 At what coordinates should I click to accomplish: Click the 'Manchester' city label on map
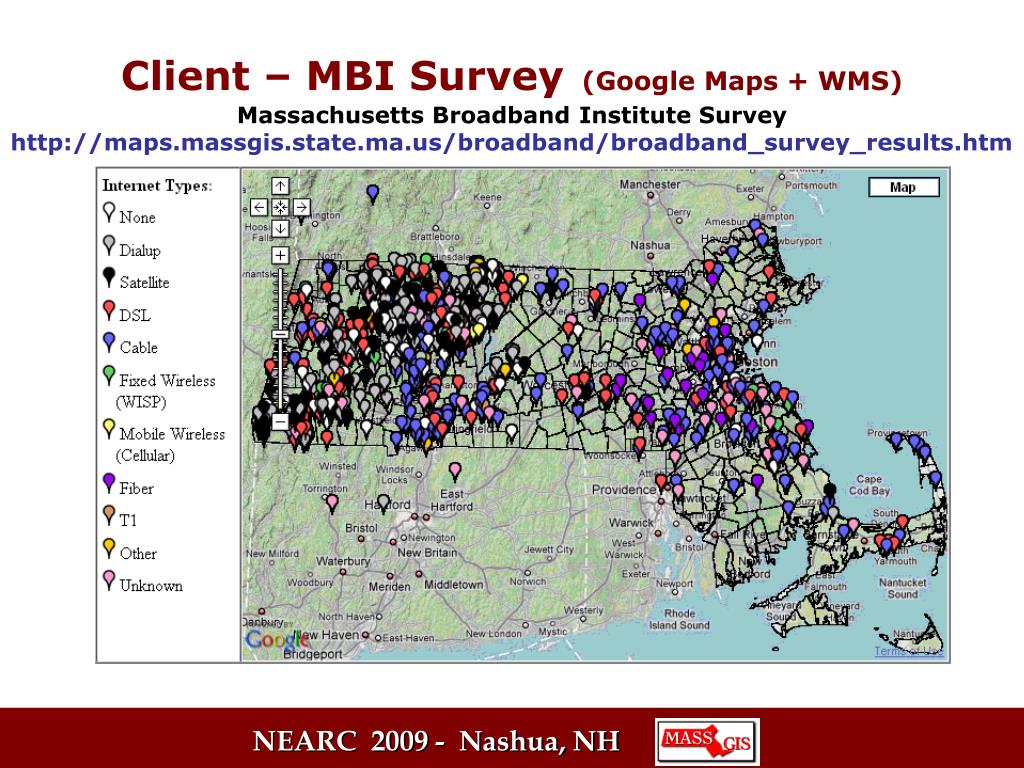pos(650,185)
